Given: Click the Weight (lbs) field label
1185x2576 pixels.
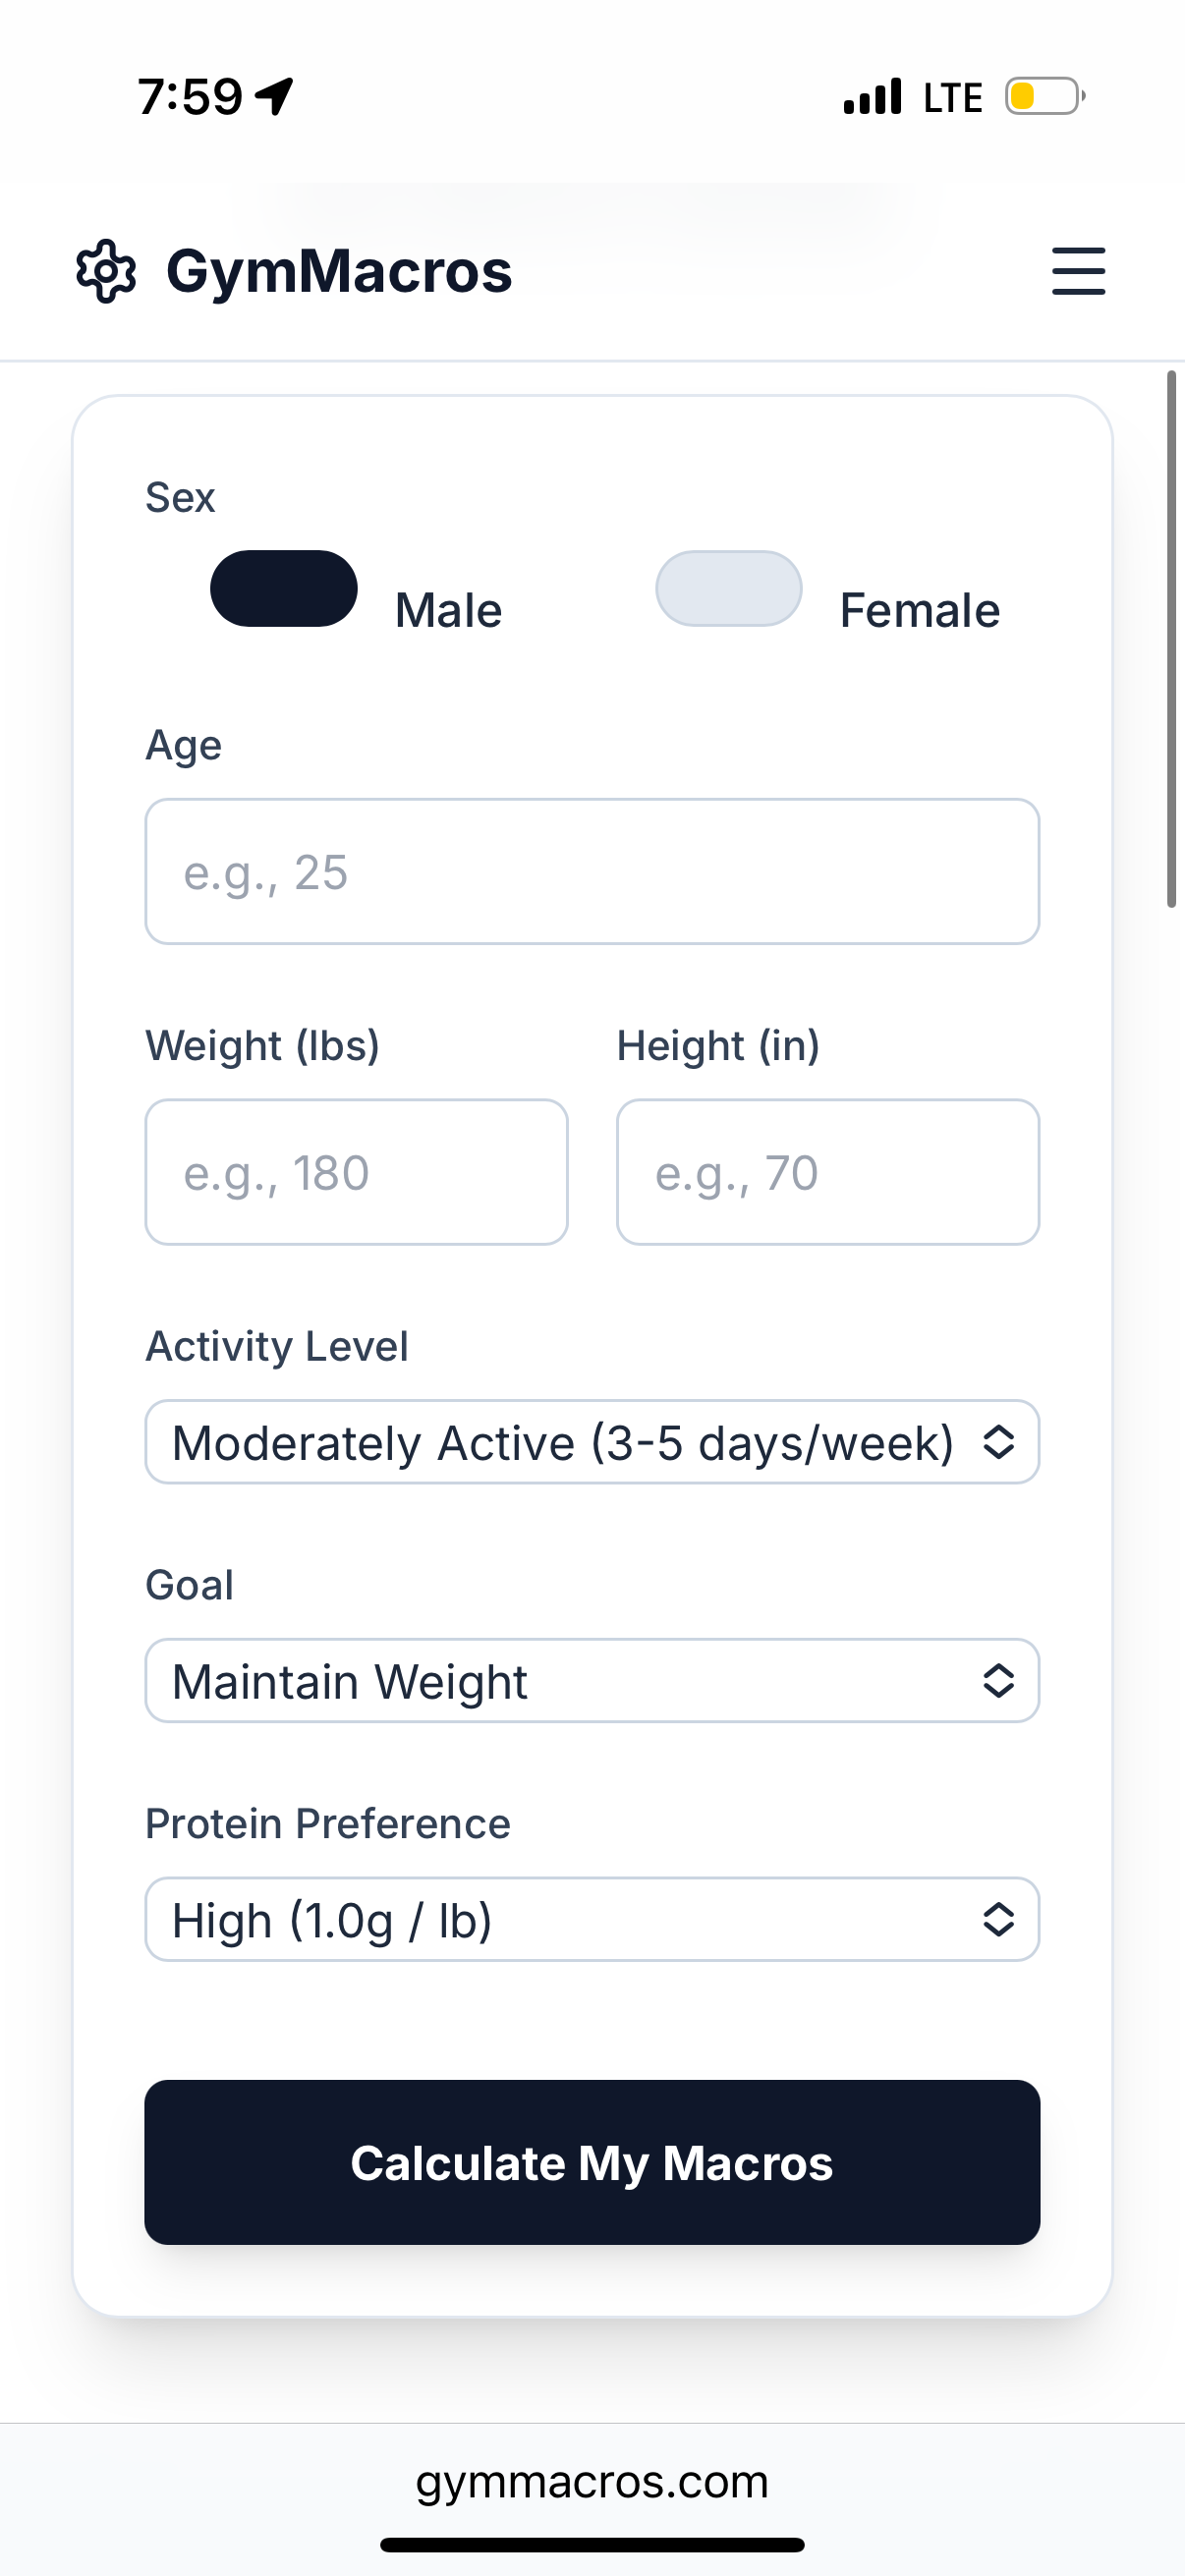Looking at the screenshot, I should (x=263, y=1044).
